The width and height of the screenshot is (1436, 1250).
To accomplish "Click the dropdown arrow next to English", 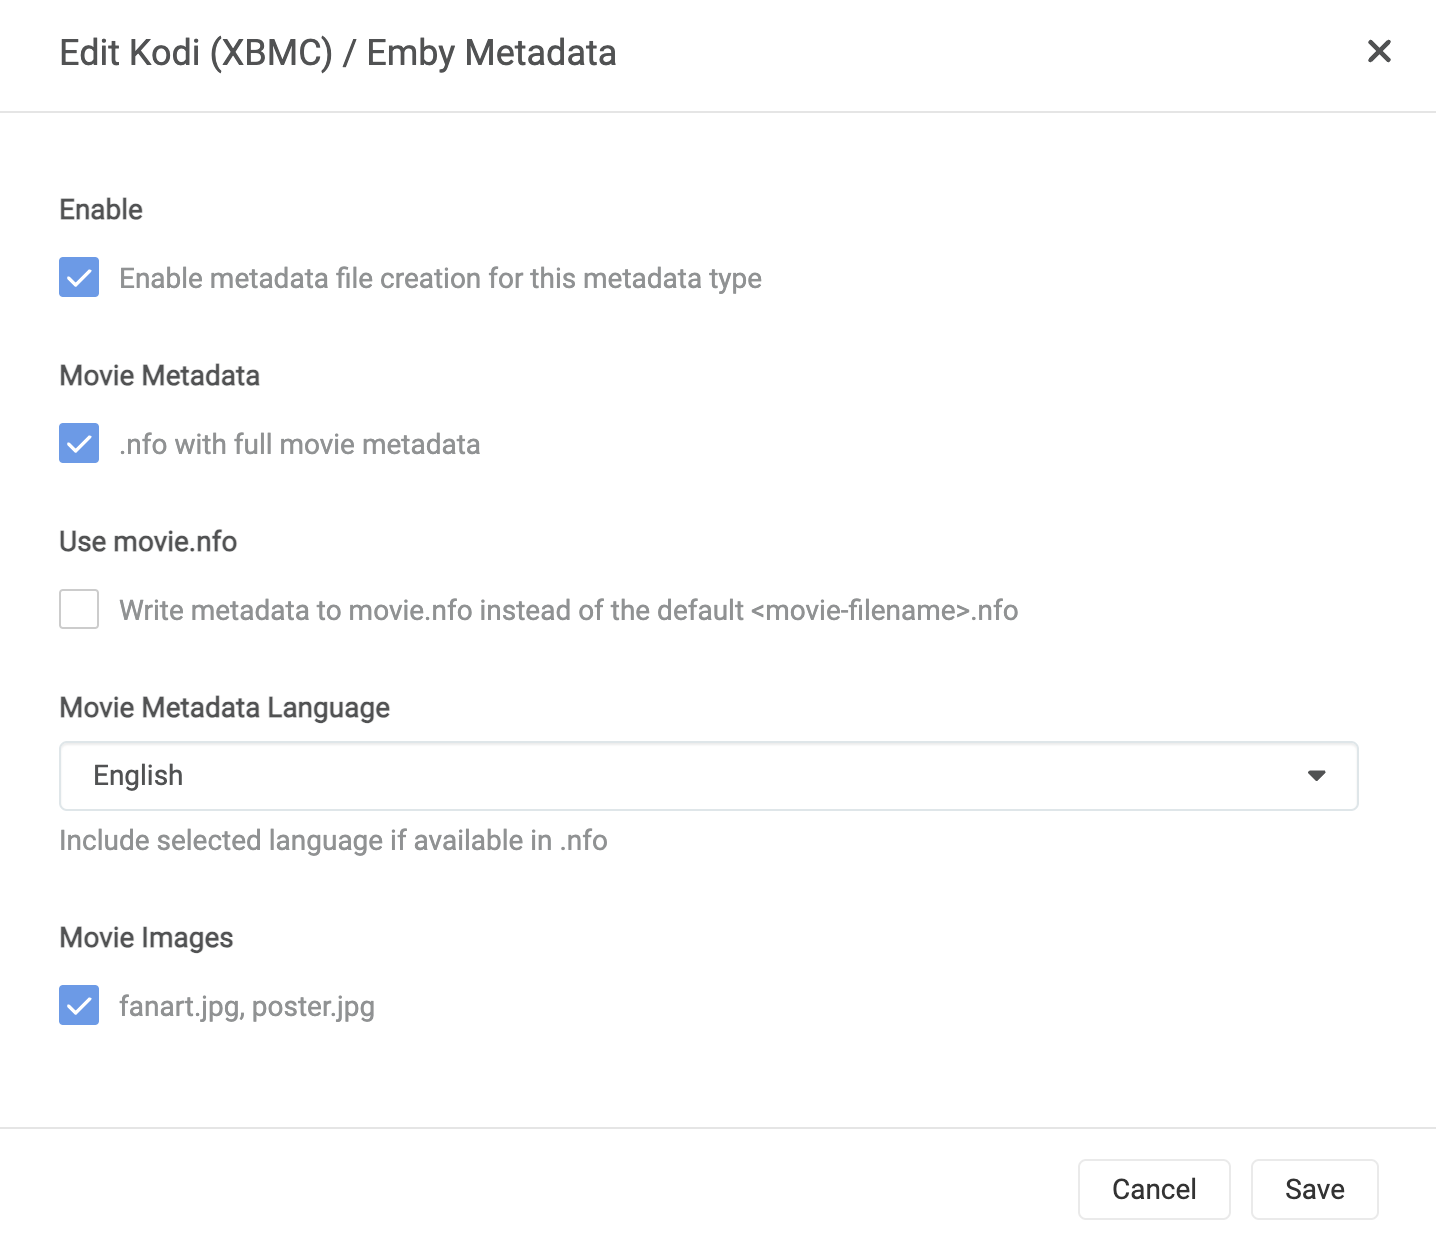I will 1316,776.
